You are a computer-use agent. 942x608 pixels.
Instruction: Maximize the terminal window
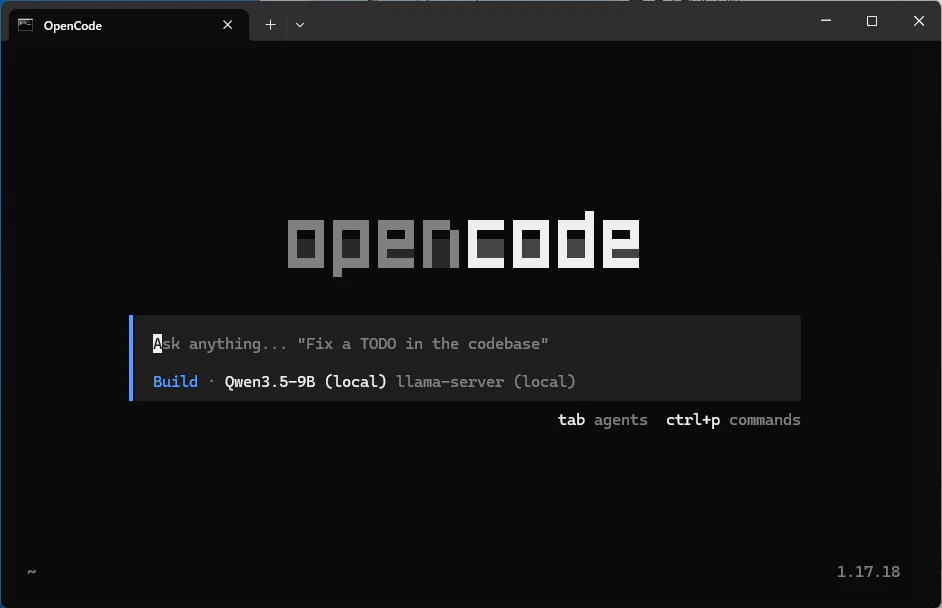point(872,21)
